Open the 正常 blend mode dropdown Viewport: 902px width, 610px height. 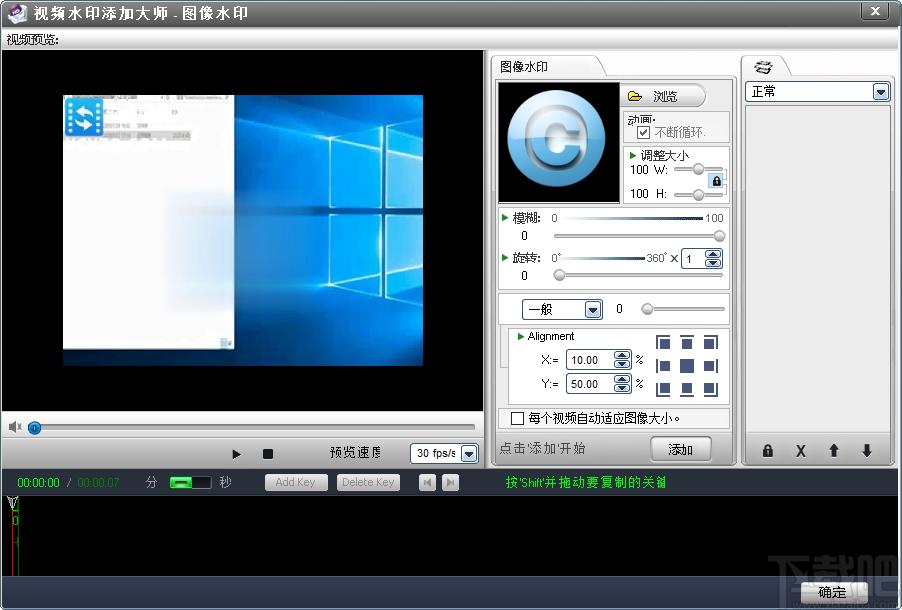click(817, 92)
